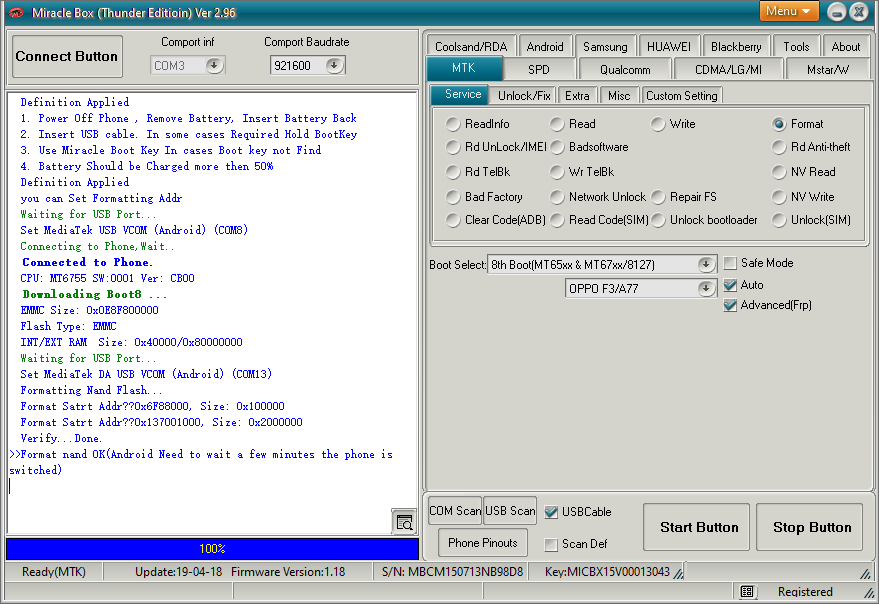Image resolution: width=879 pixels, height=604 pixels.
Task: Select the Read radio button
Action: [557, 124]
